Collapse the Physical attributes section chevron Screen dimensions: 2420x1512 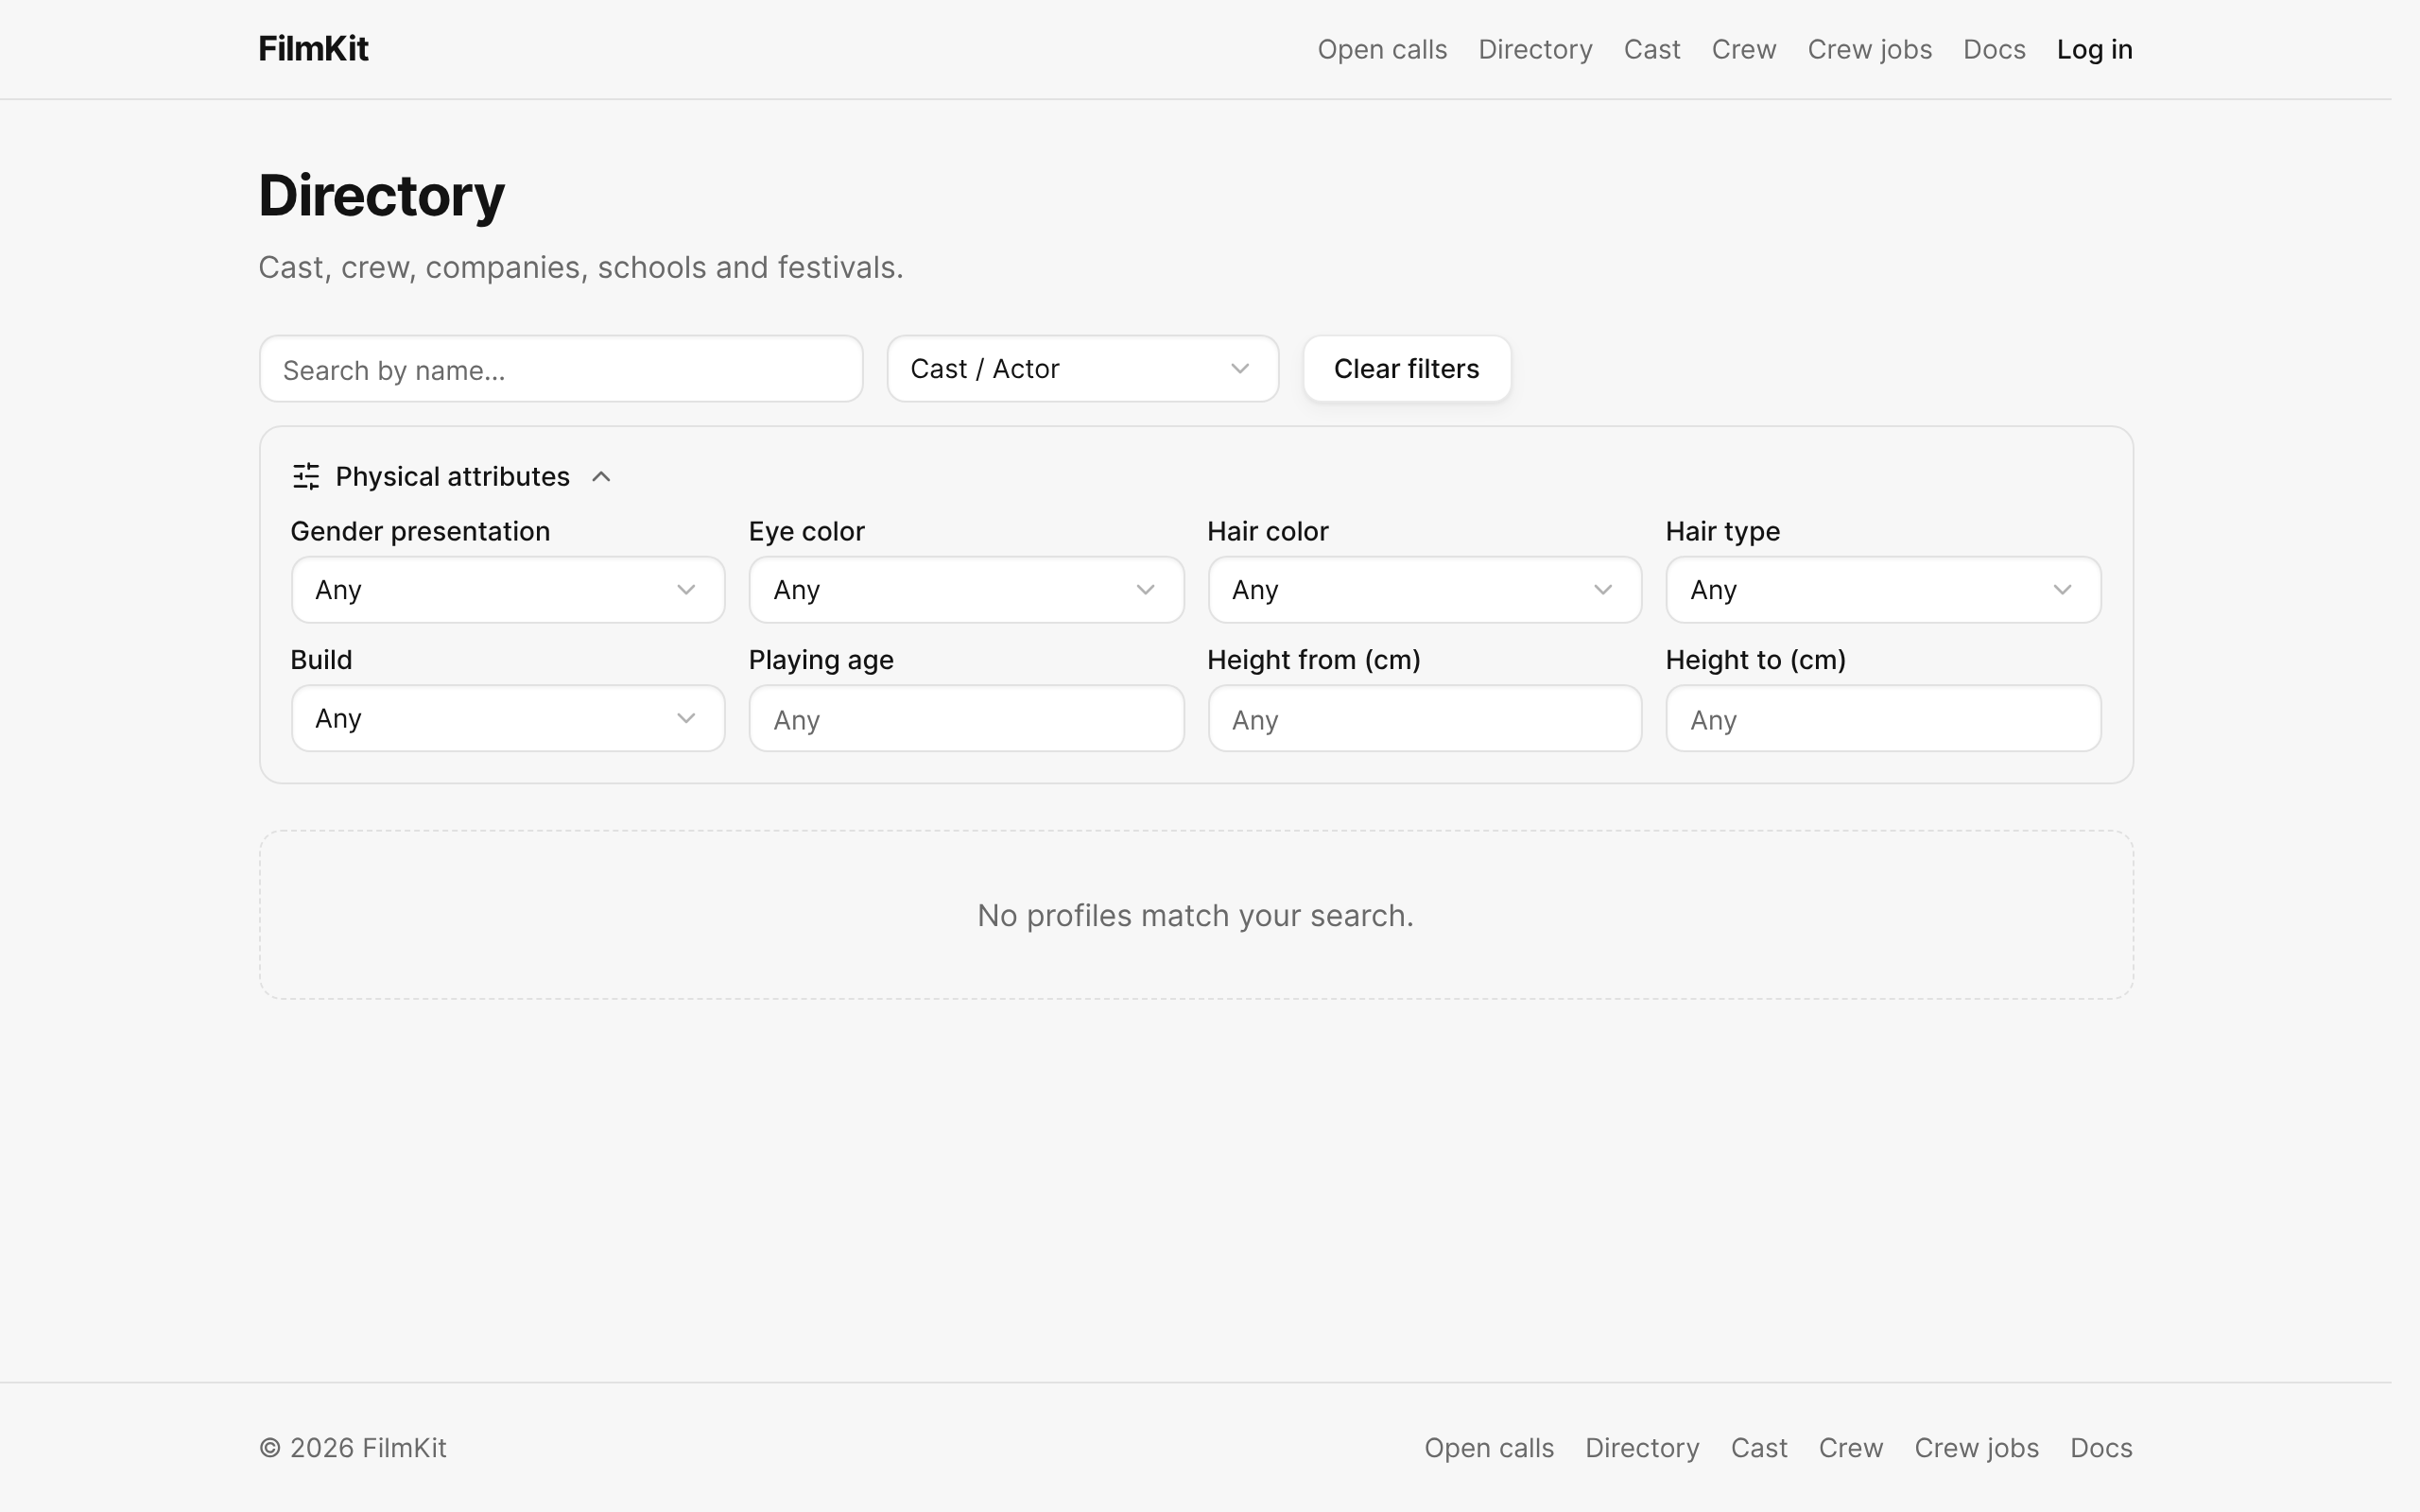pyautogui.click(x=601, y=477)
